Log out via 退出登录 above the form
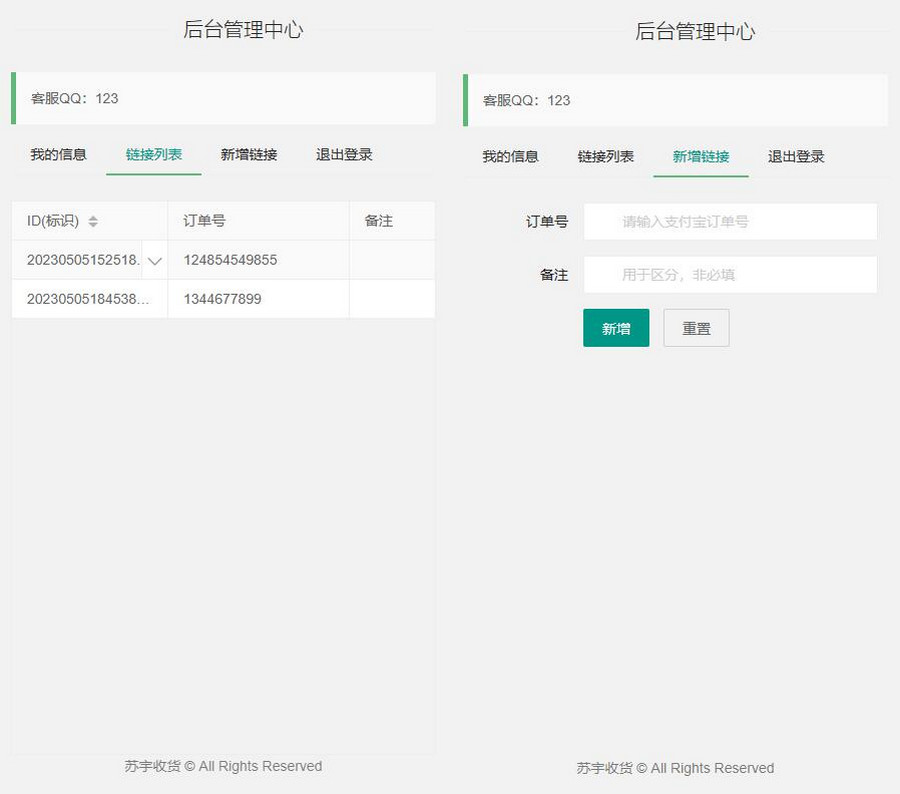The image size is (900, 794). point(796,157)
